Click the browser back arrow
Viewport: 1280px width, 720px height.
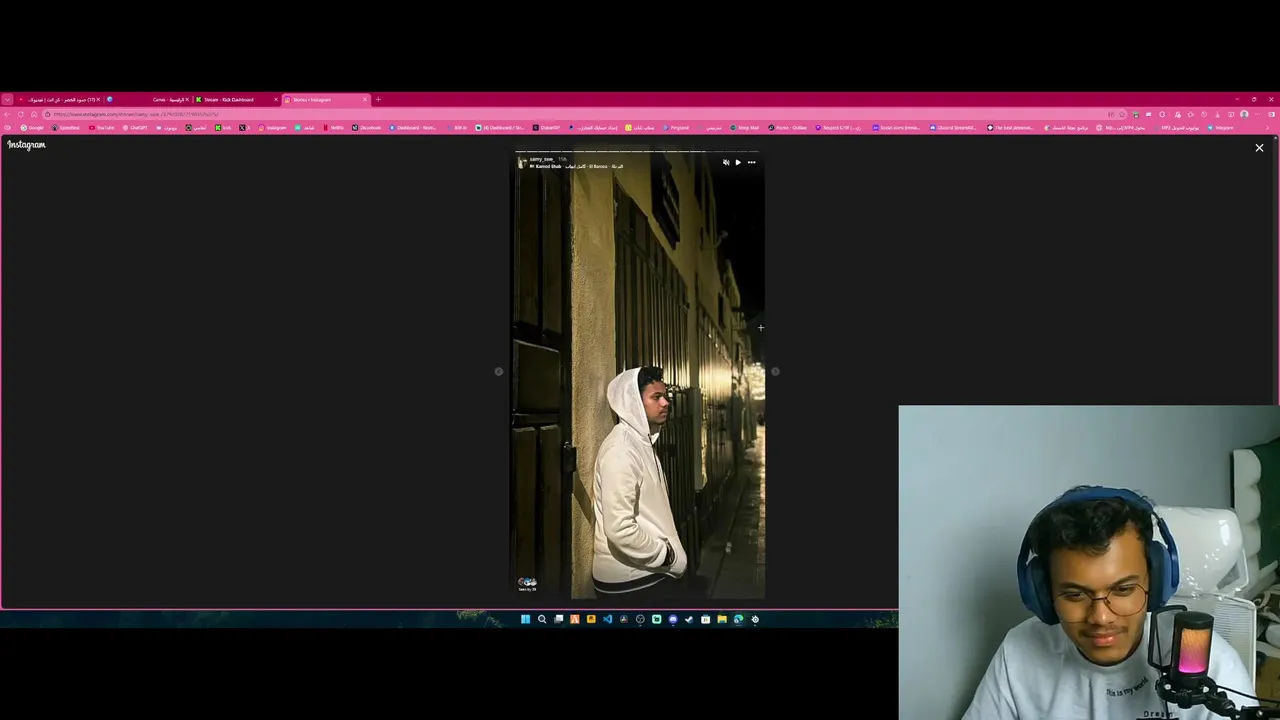8,114
